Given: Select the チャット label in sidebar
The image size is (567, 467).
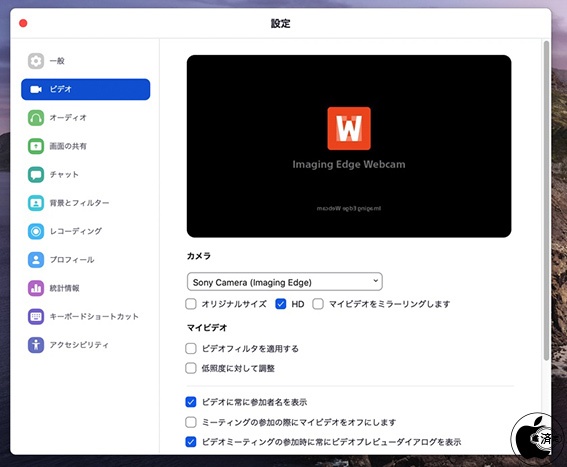Looking at the screenshot, I should click(64, 175).
